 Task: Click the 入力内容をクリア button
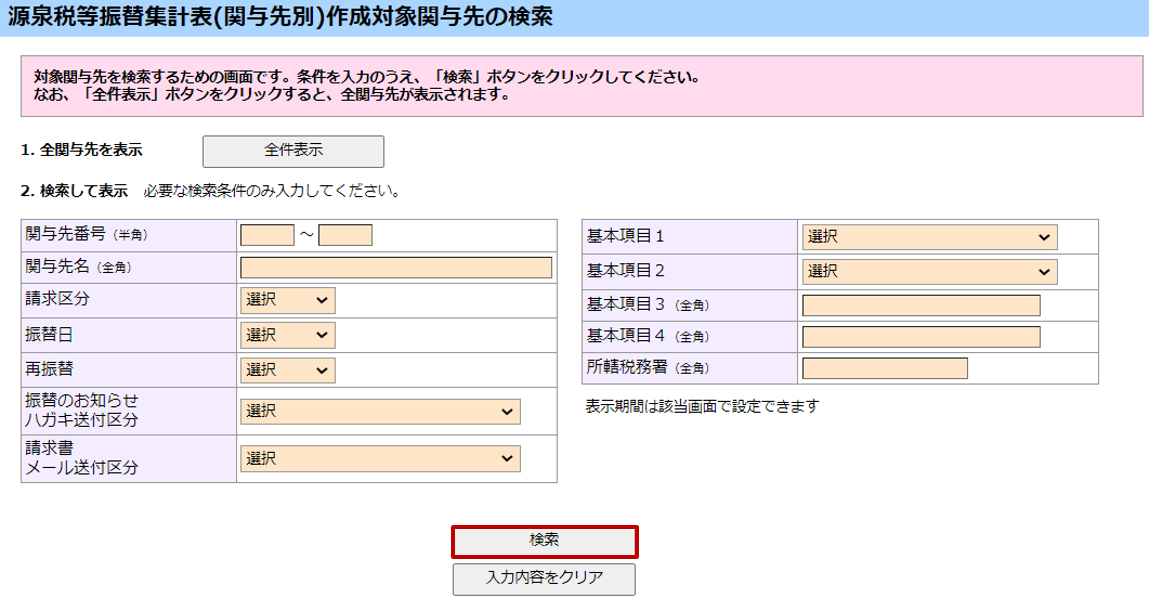(x=543, y=578)
